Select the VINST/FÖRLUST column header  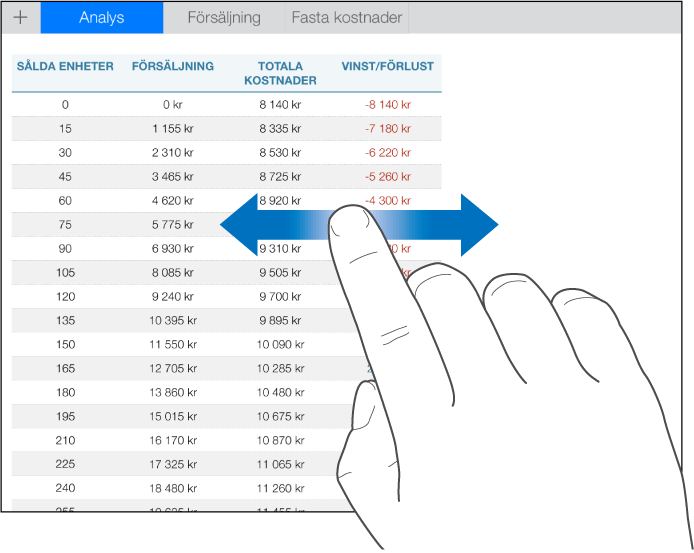pos(388,66)
